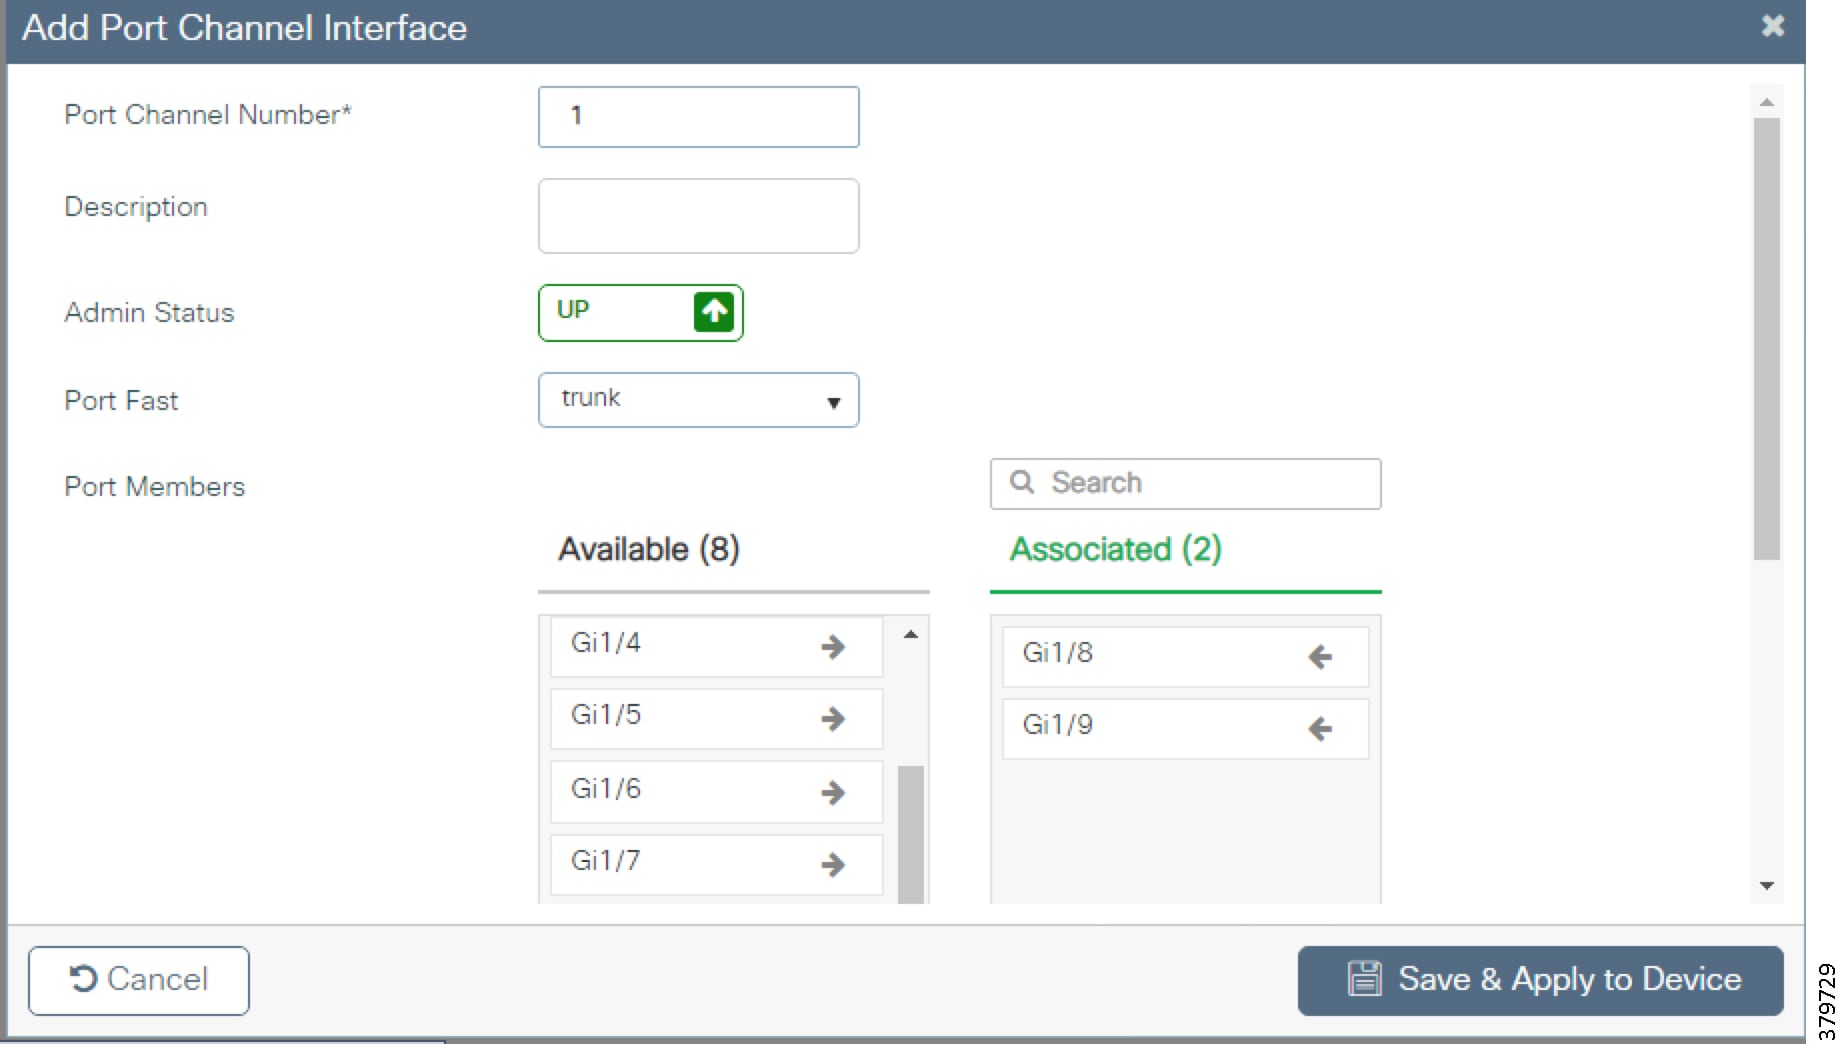Remove Gi1/8 using its left arrow

(x=1320, y=657)
